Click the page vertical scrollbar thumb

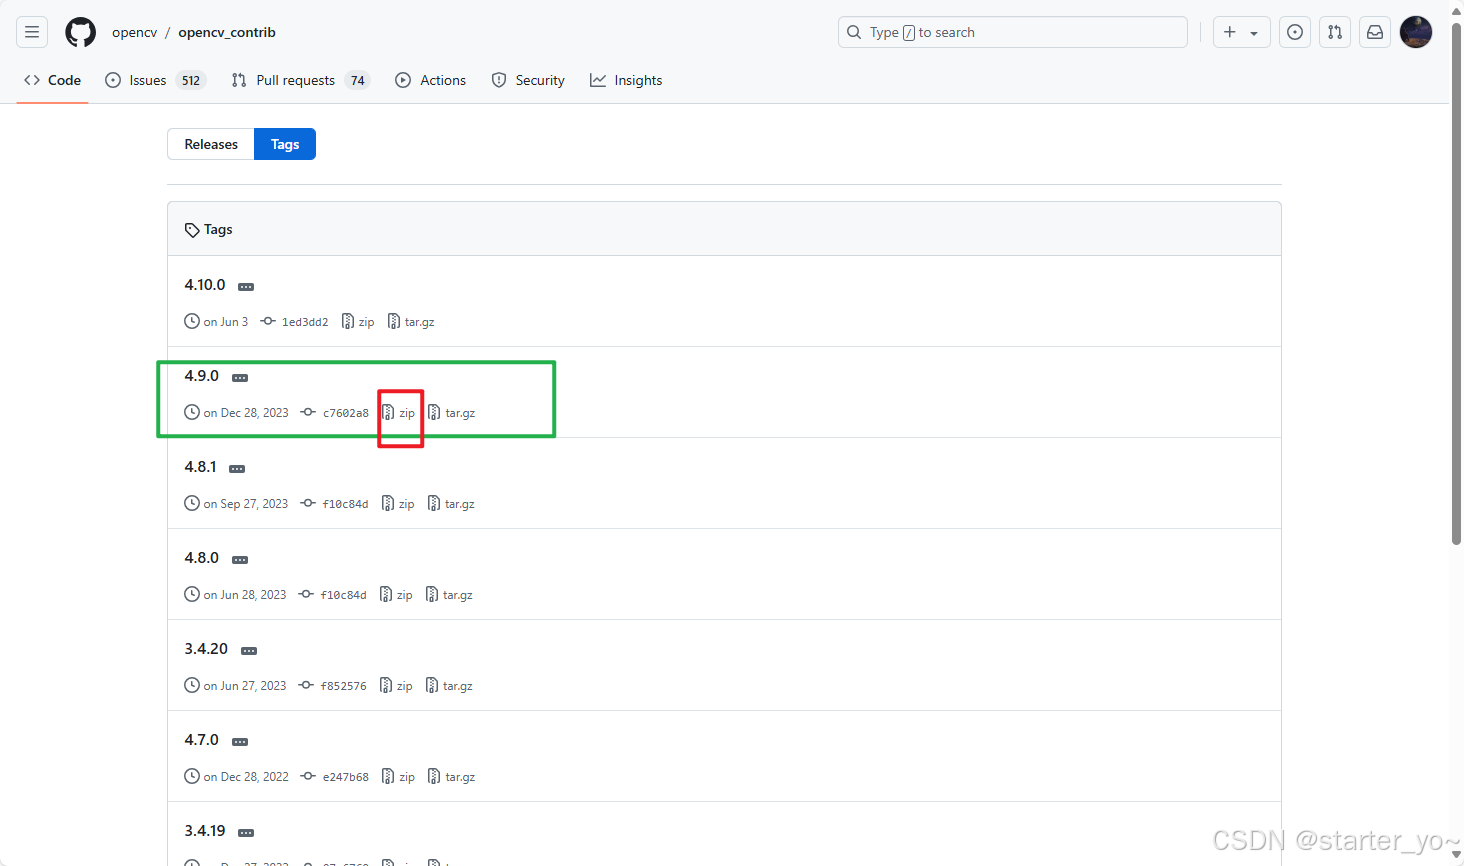(x=1456, y=283)
